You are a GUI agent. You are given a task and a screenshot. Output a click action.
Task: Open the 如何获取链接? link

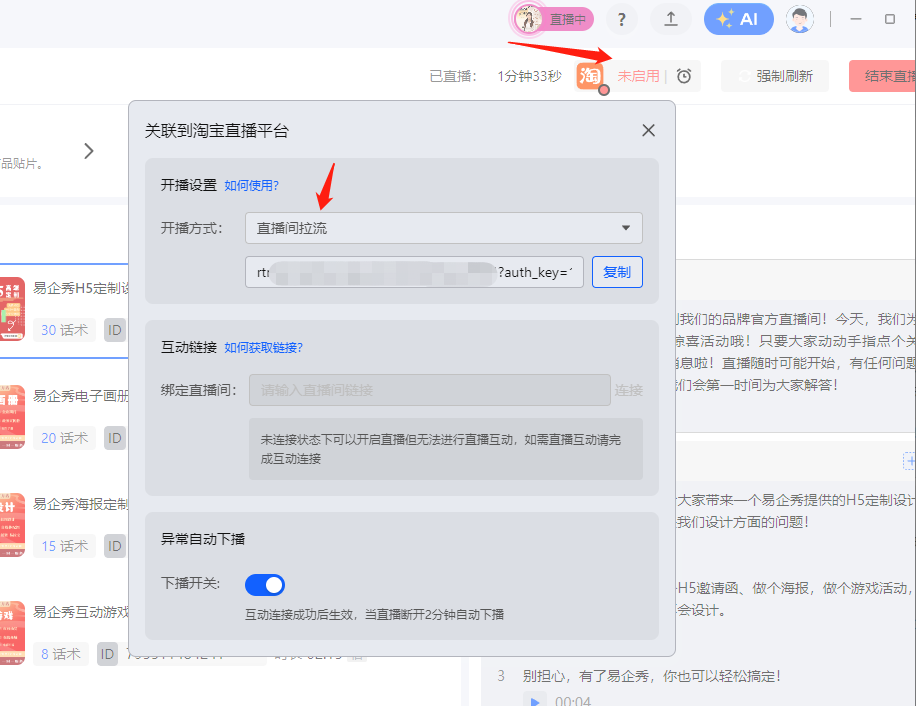[263, 348]
